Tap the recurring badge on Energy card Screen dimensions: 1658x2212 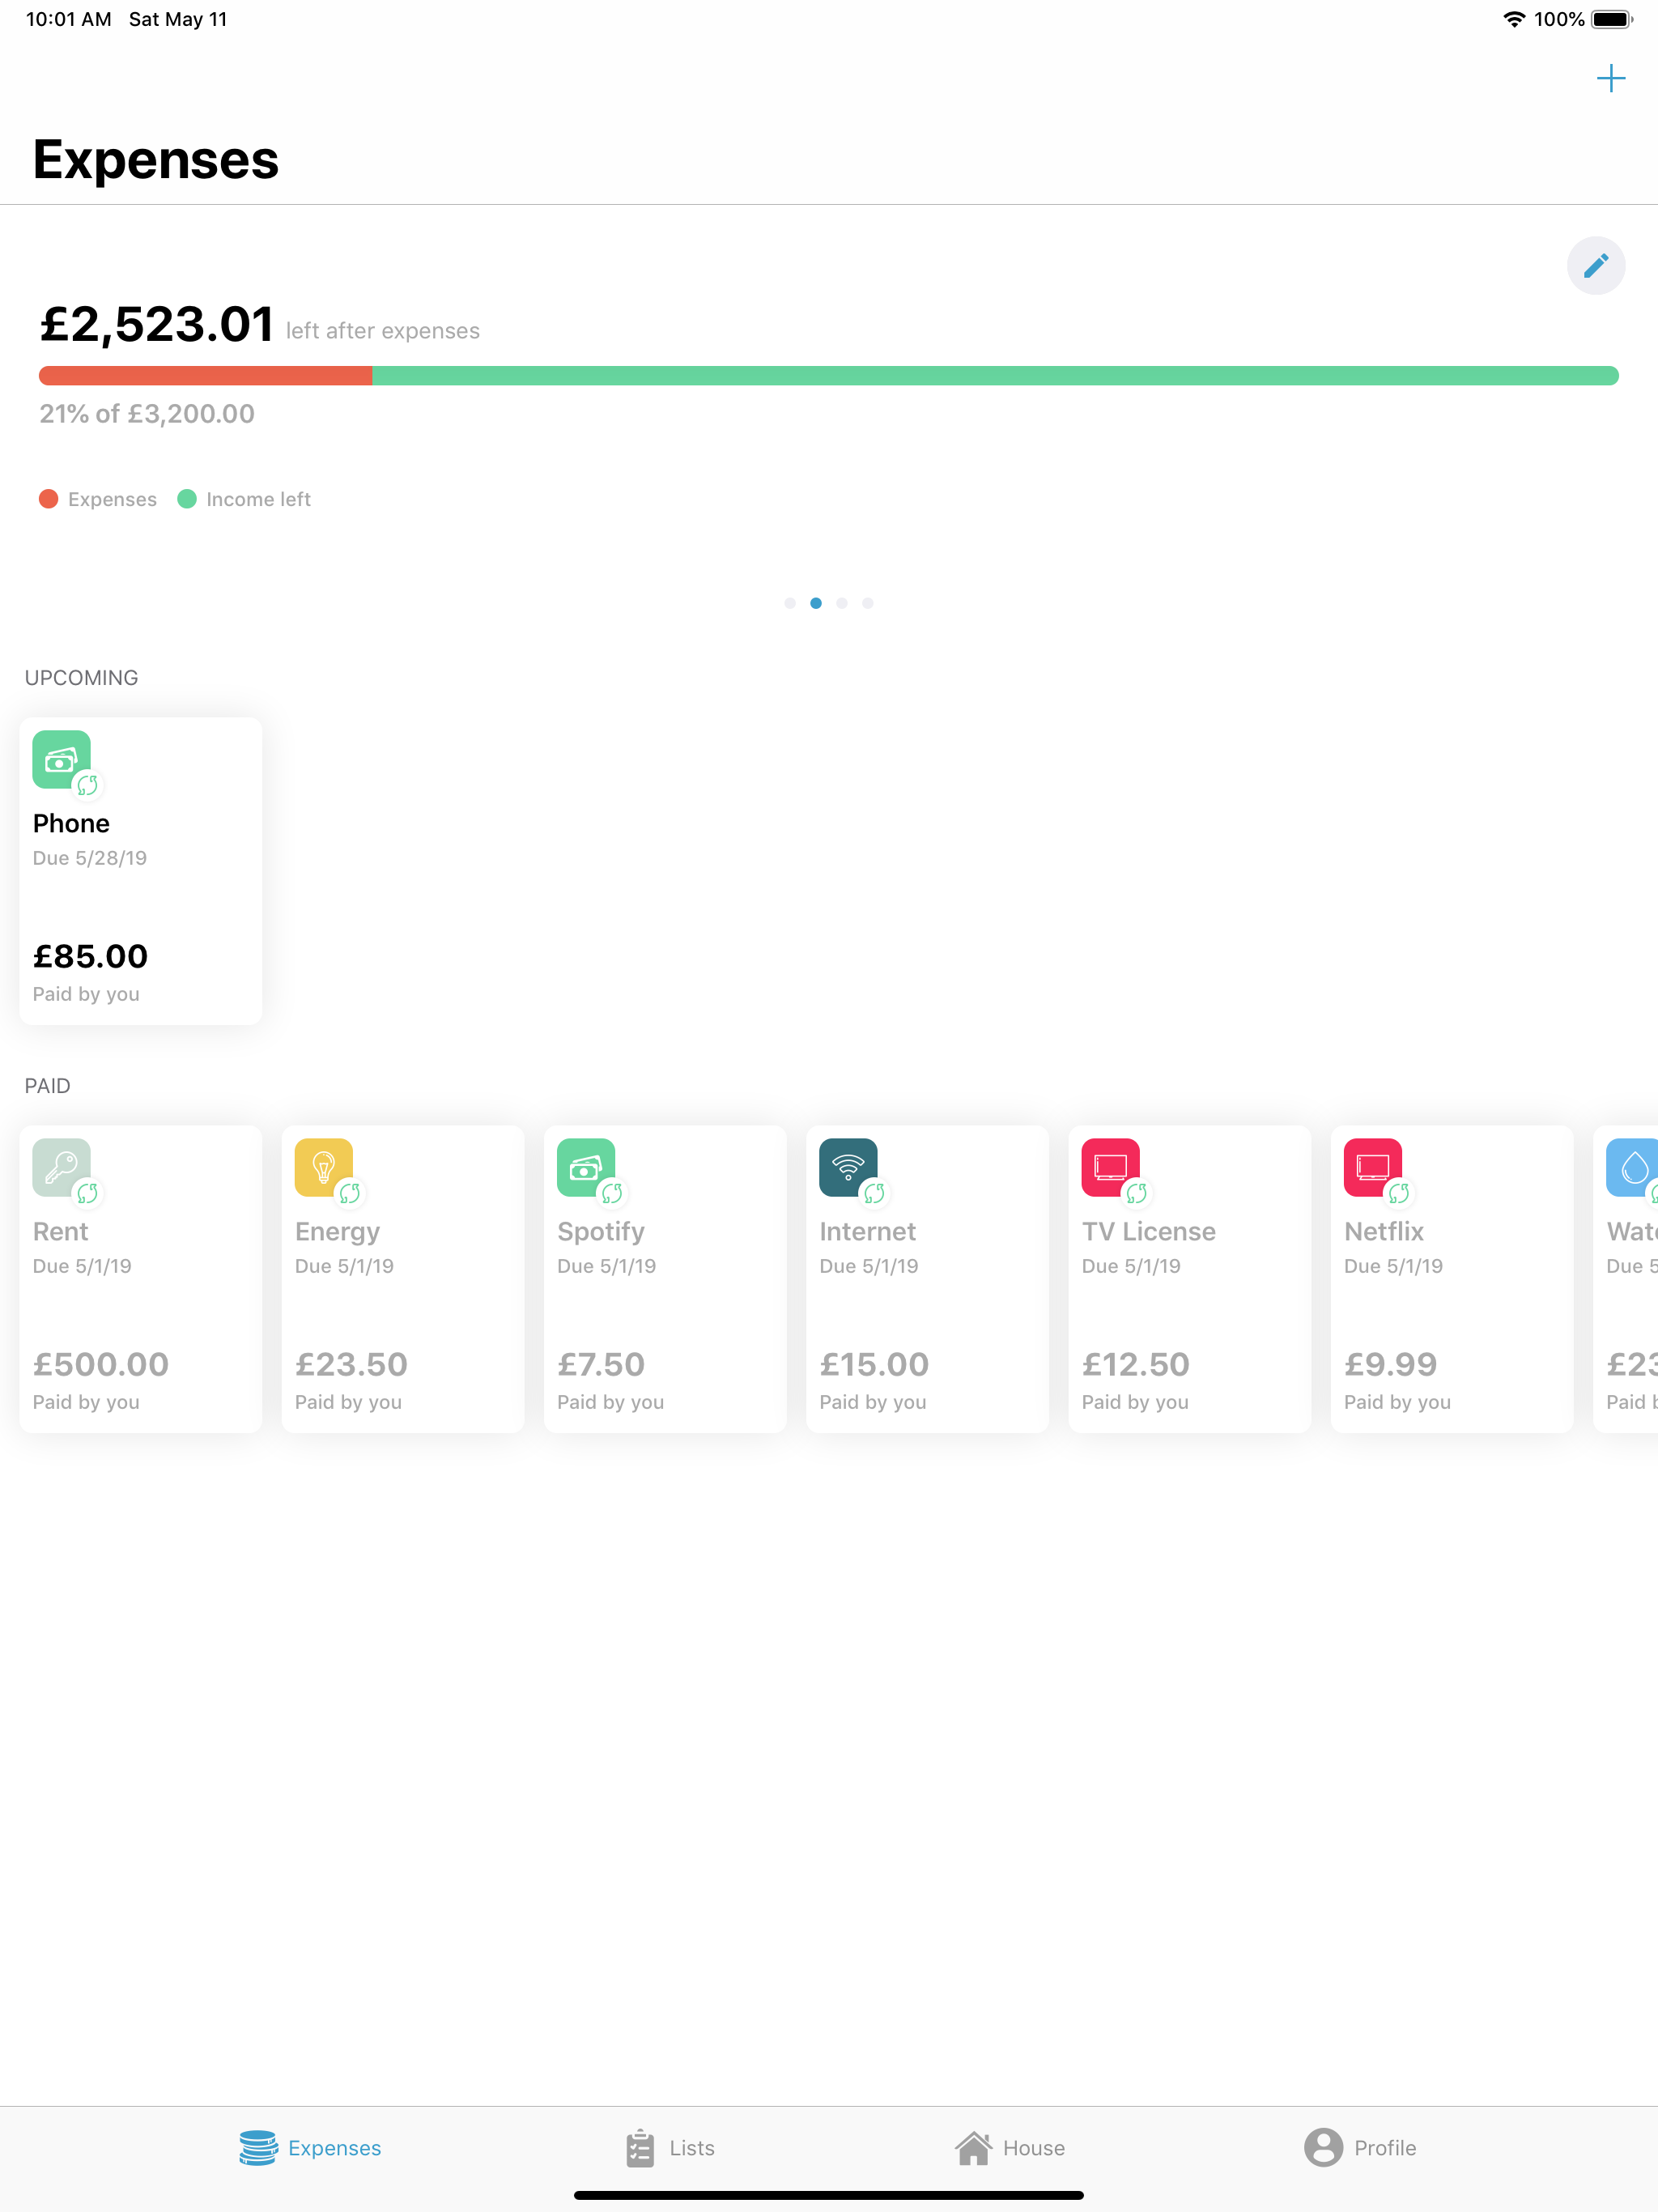coord(350,1193)
